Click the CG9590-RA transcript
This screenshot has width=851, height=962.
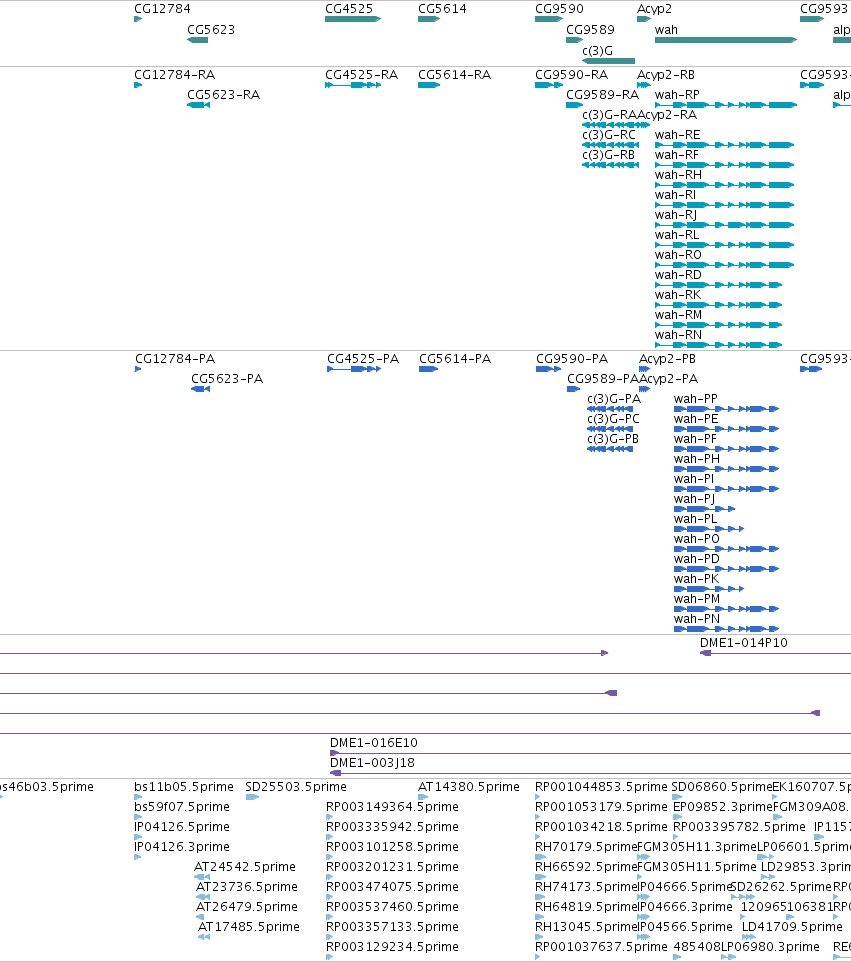[549, 85]
